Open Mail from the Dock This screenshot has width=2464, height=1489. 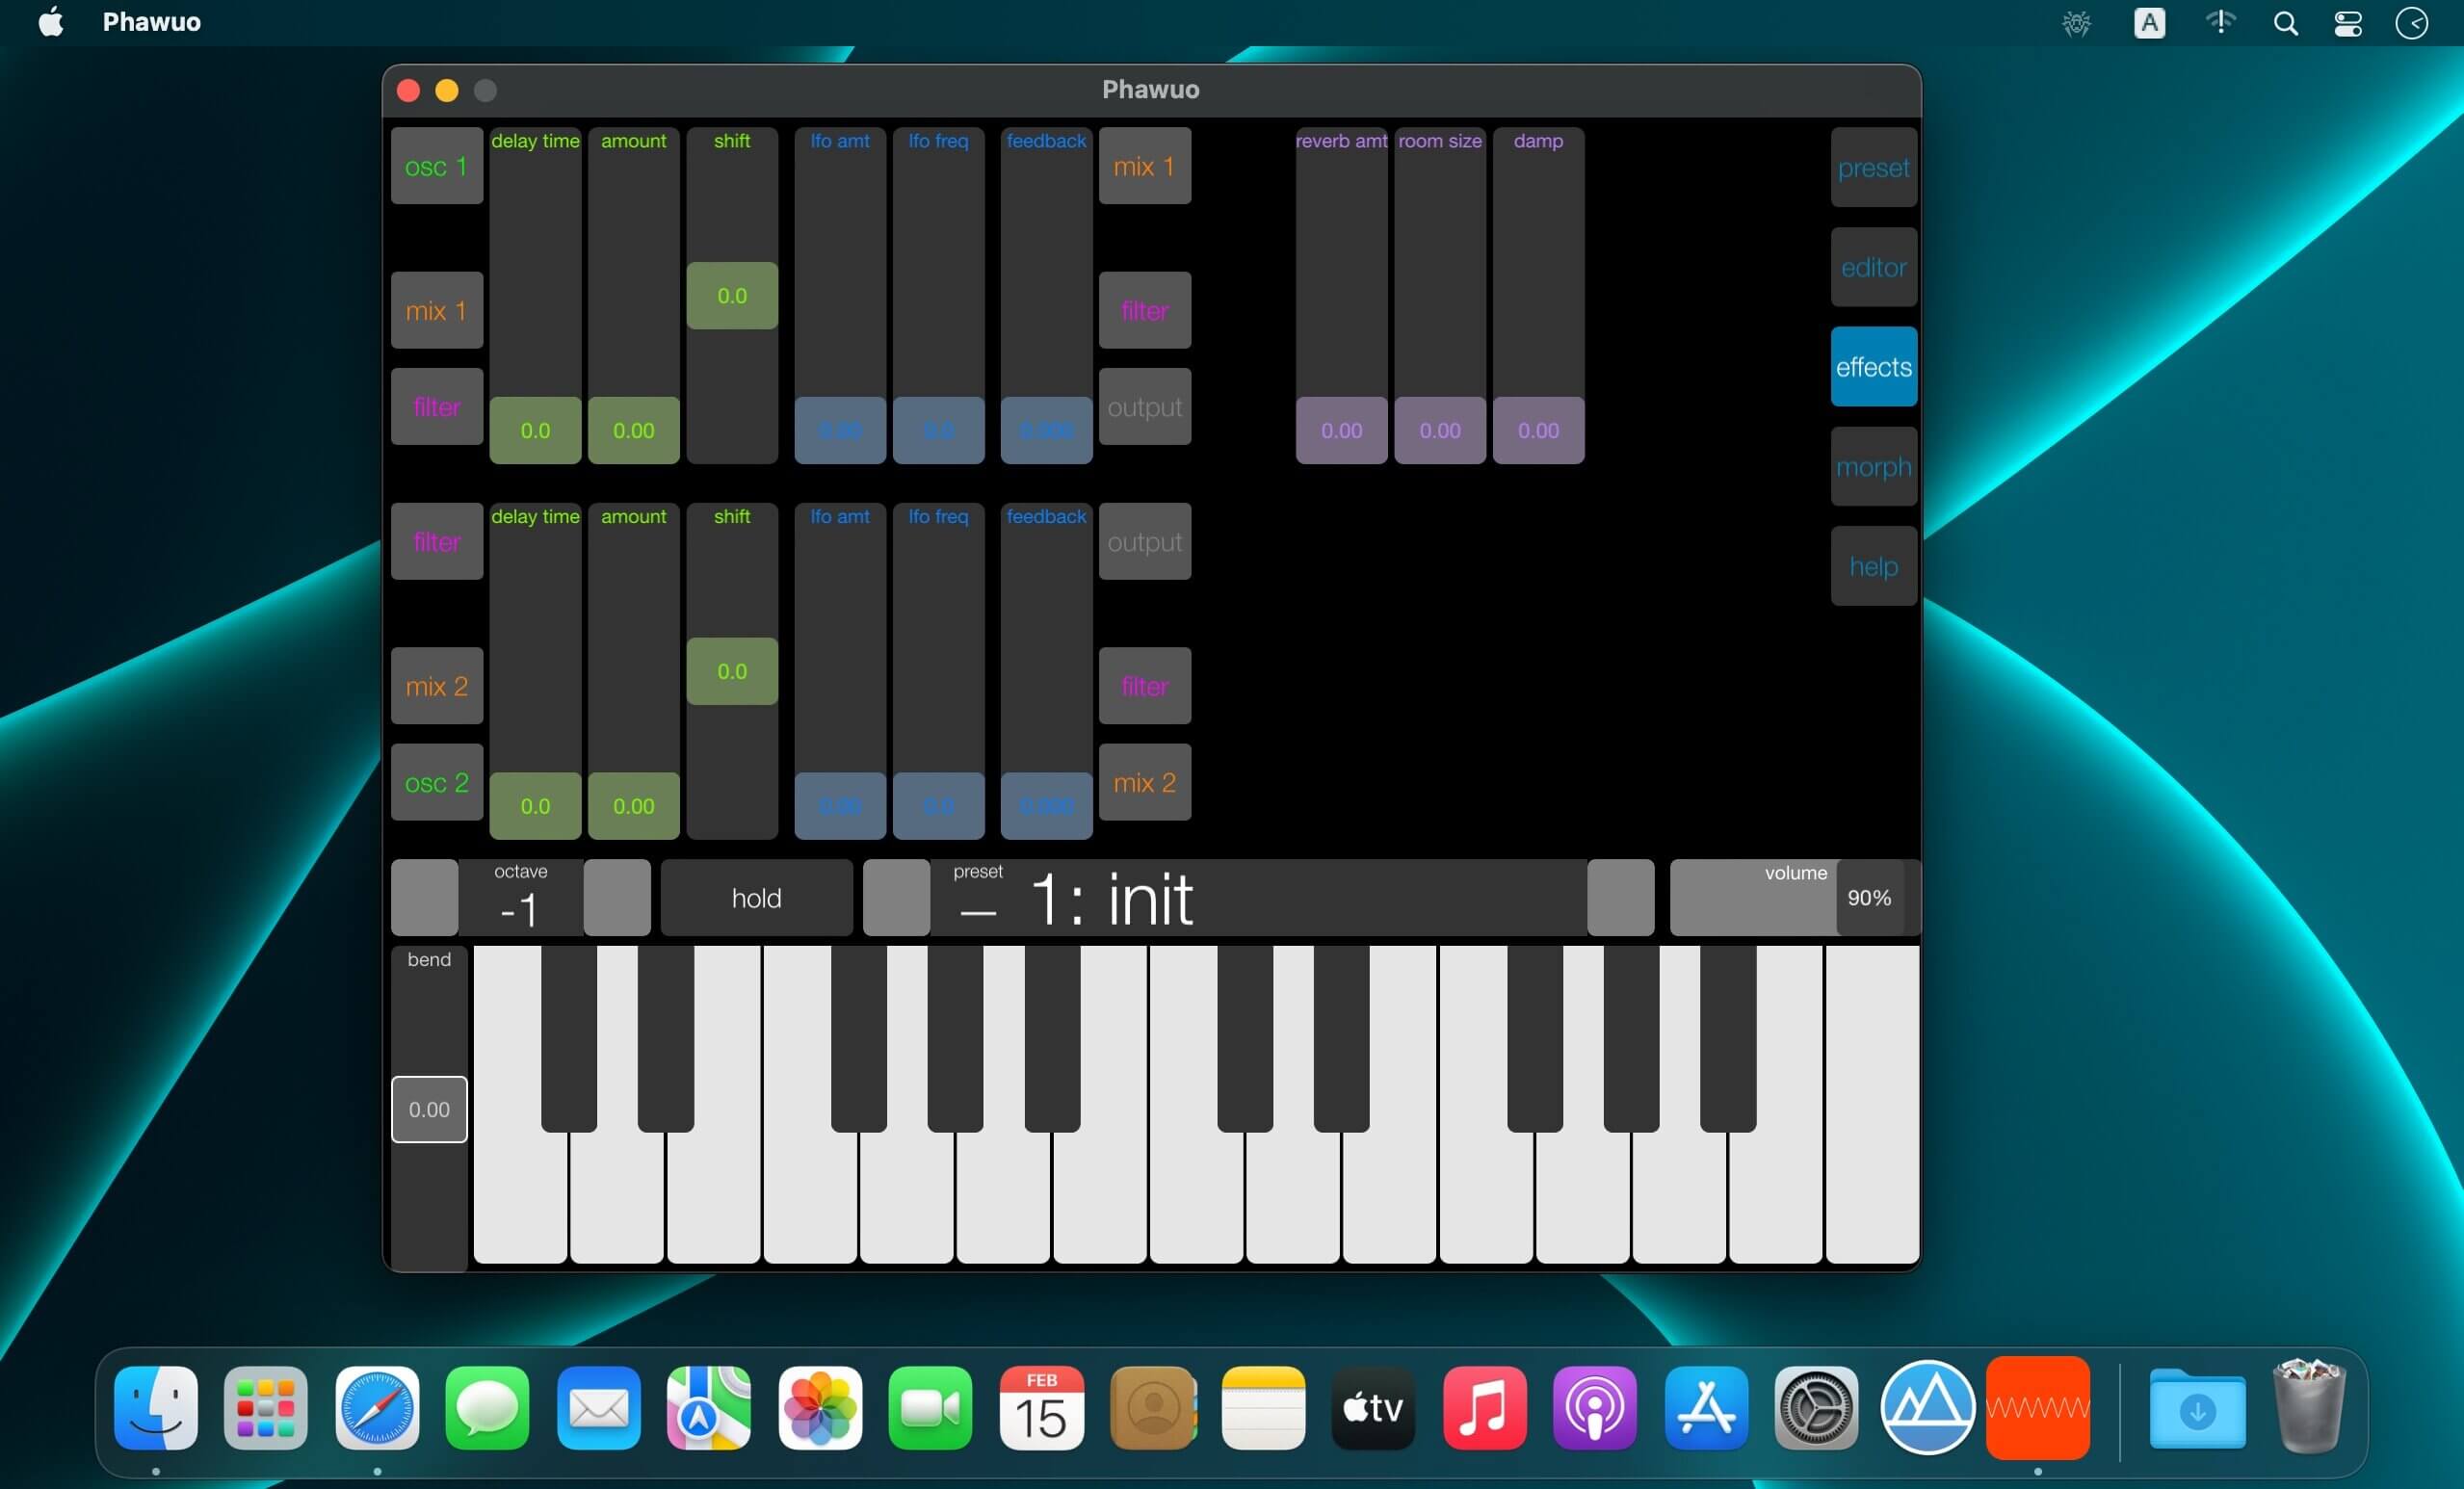pyautogui.click(x=598, y=1408)
